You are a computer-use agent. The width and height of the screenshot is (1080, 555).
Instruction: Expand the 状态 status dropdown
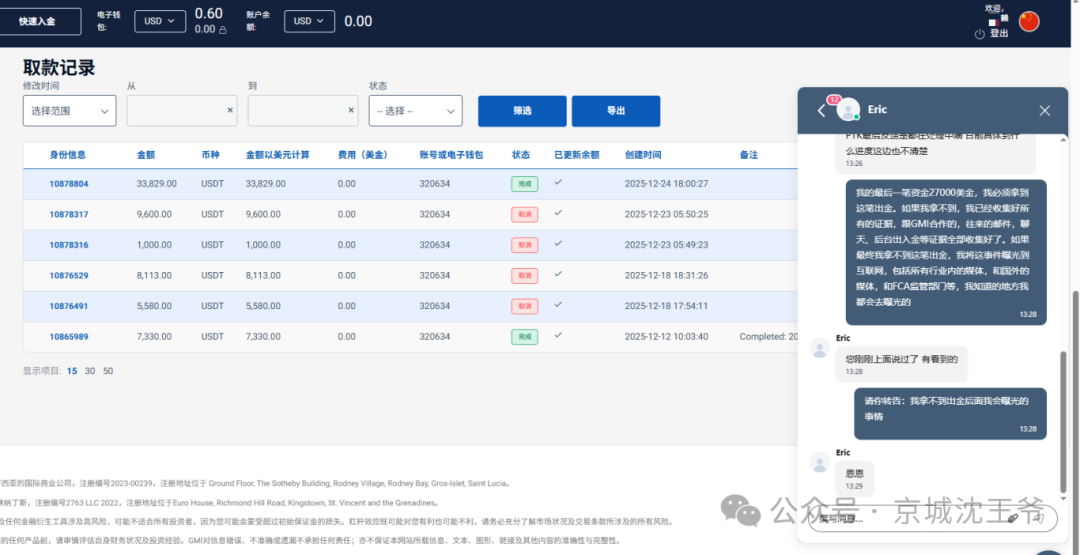click(x=415, y=111)
